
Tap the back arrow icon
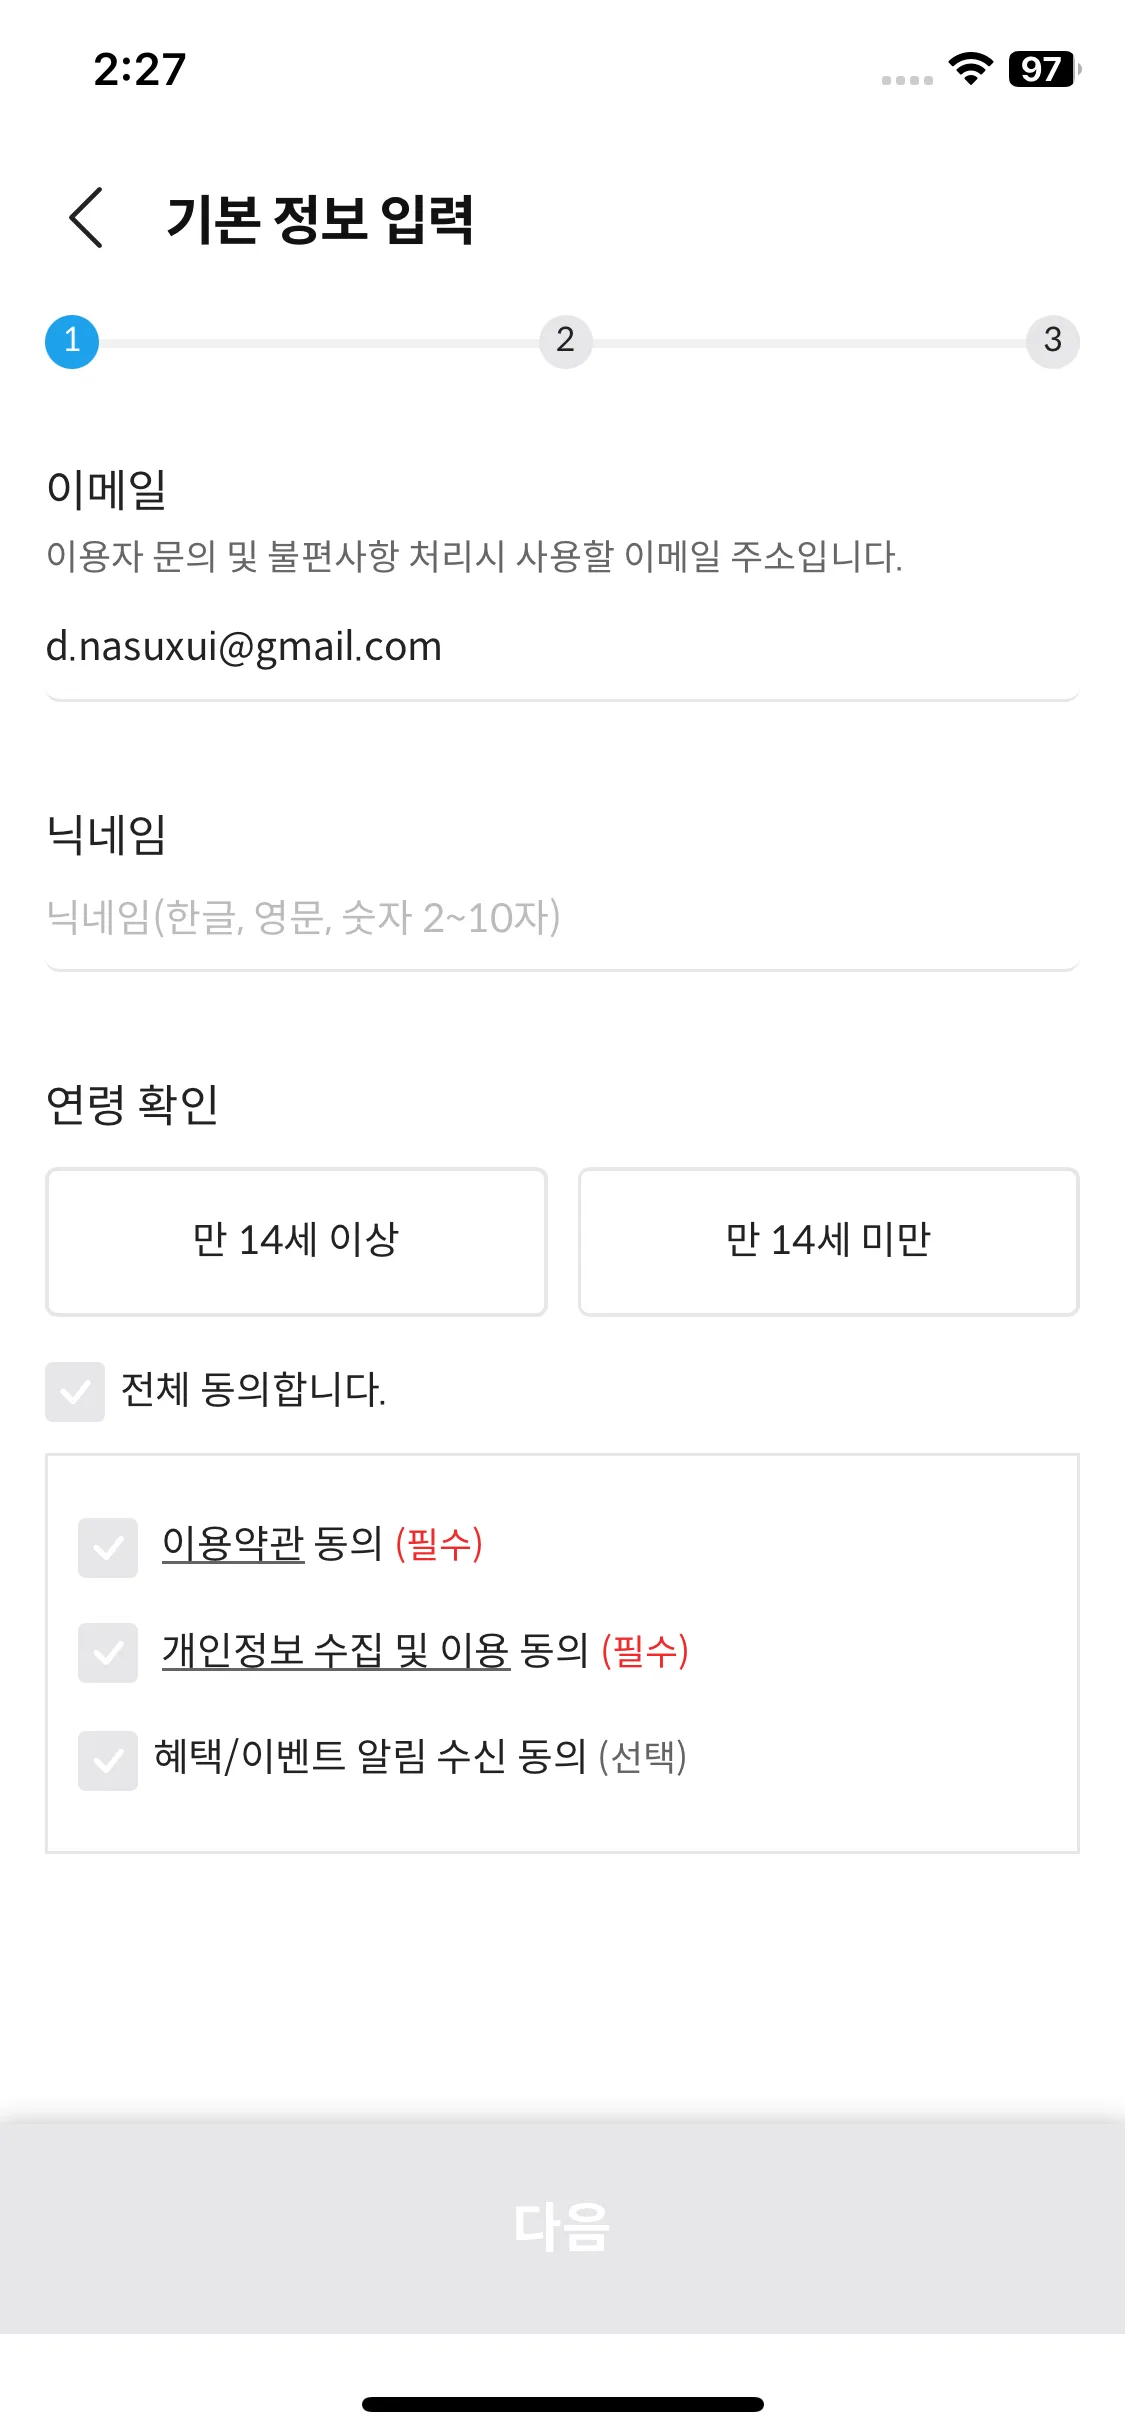point(86,217)
